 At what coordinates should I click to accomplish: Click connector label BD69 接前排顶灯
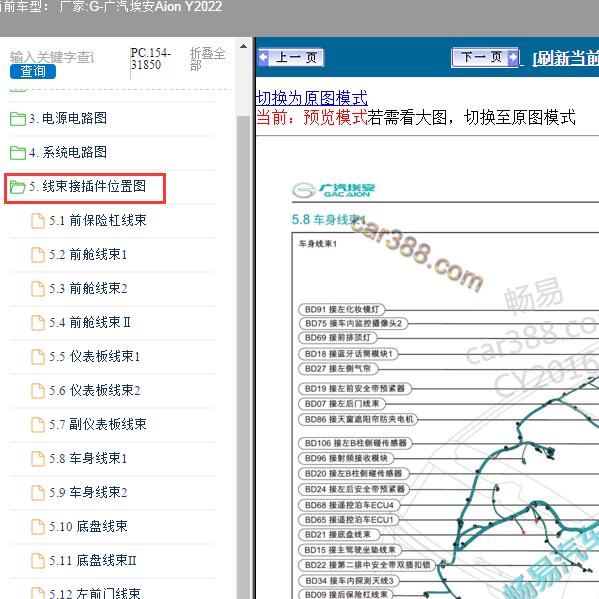pos(338,338)
